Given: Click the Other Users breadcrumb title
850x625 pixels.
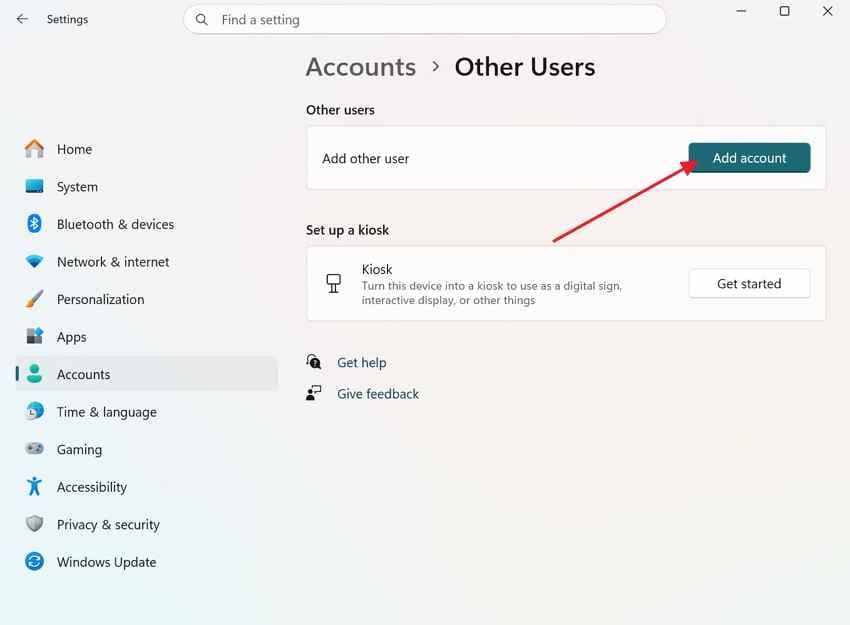Looking at the screenshot, I should 525,67.
